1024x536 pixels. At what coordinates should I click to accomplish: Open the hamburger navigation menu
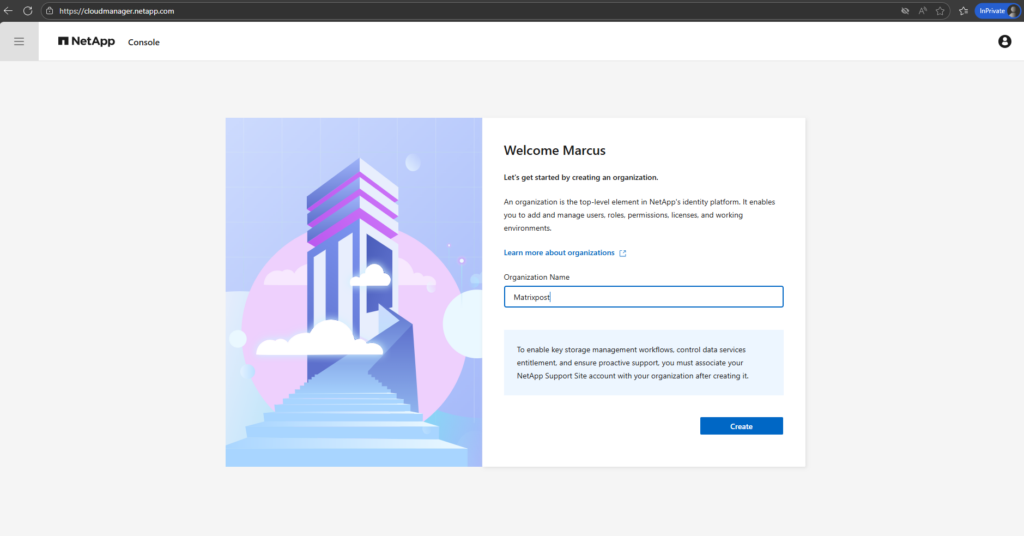(19, 42)
